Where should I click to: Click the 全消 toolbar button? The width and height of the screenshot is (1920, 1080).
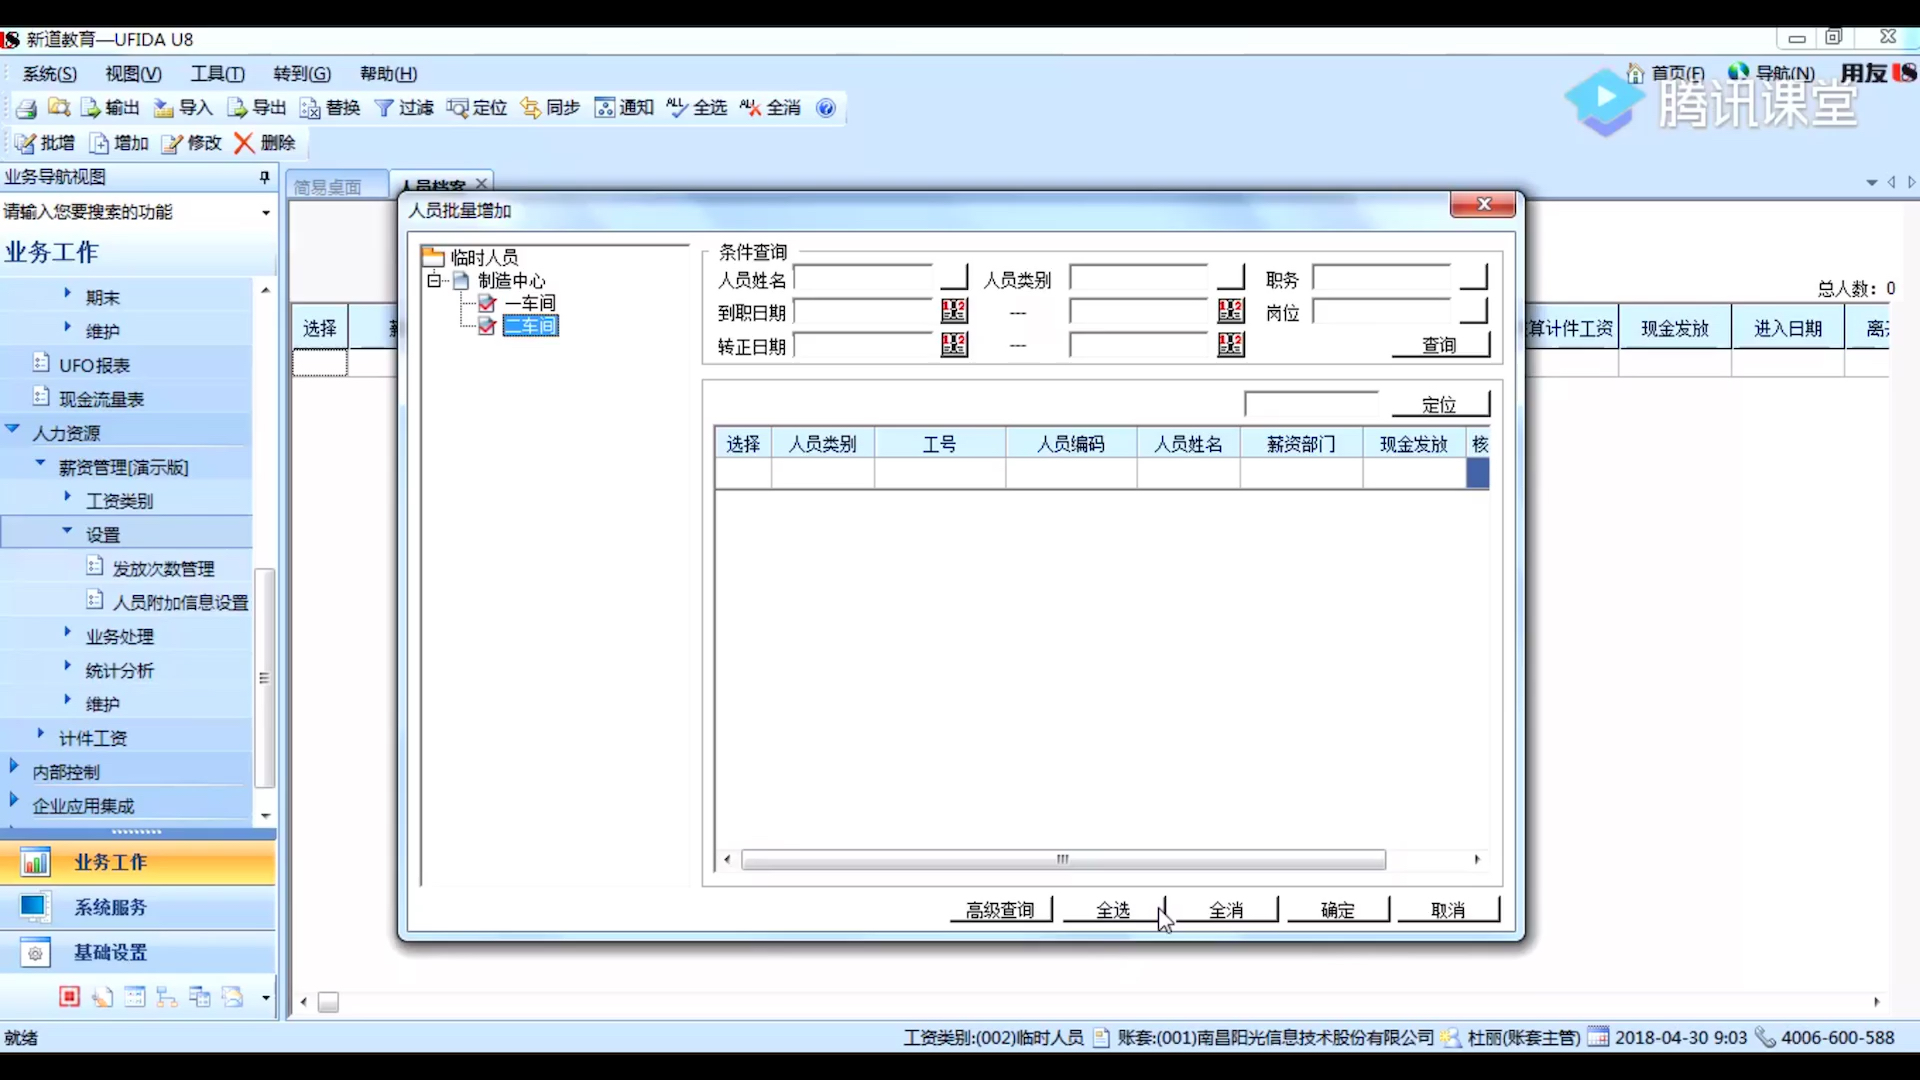click(x=771, y=108)
